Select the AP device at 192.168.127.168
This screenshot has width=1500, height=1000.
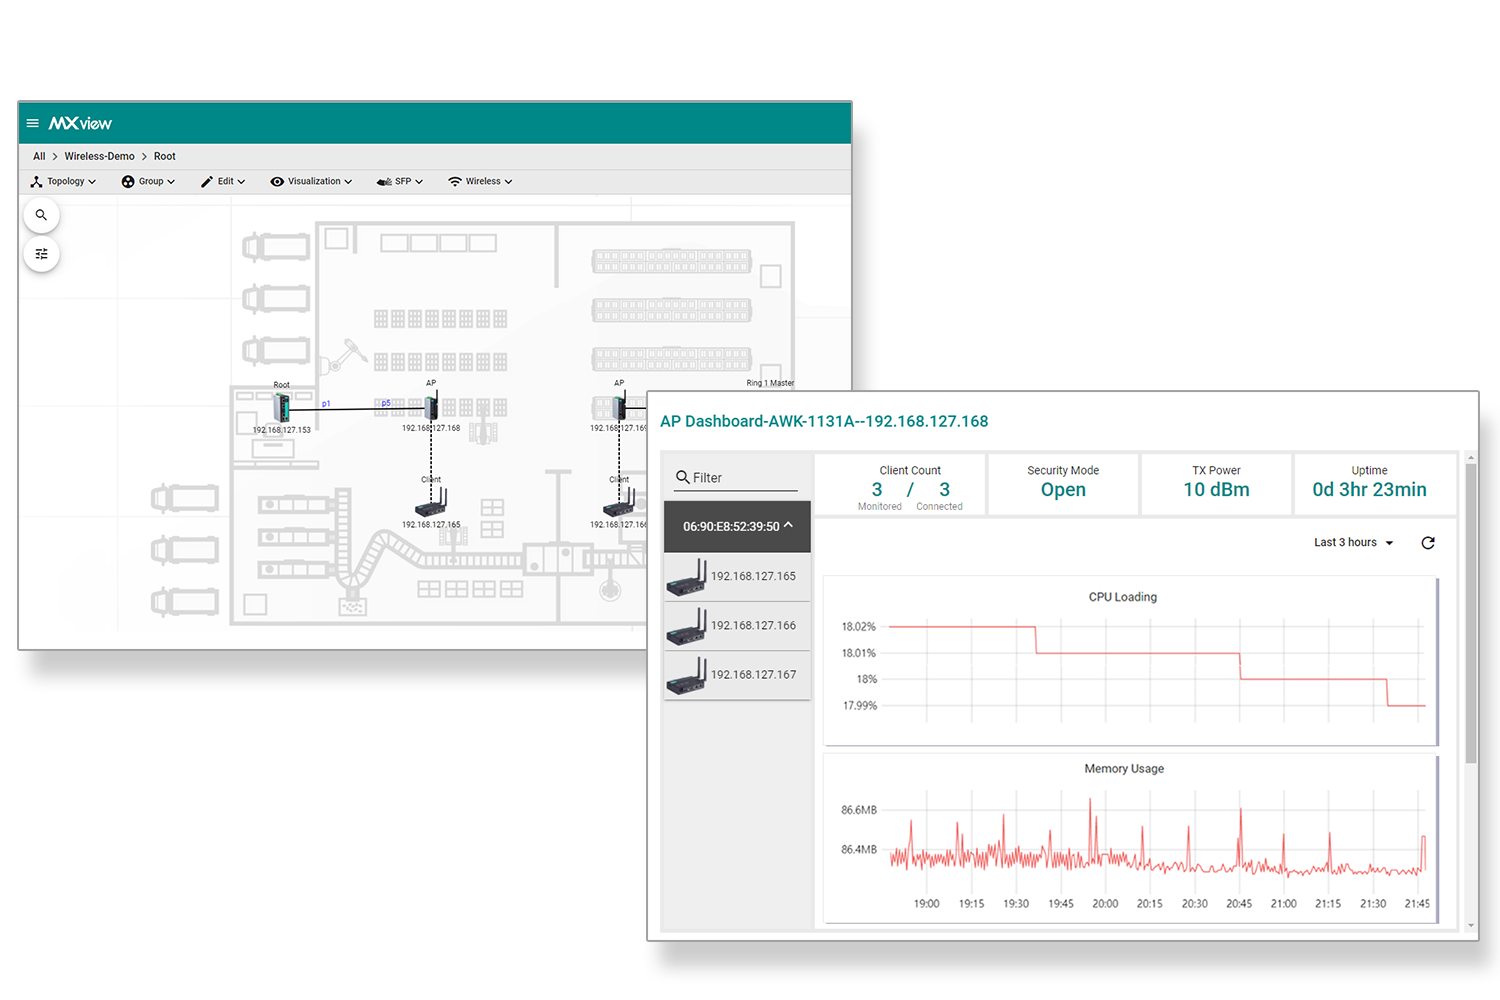[431, 406]
